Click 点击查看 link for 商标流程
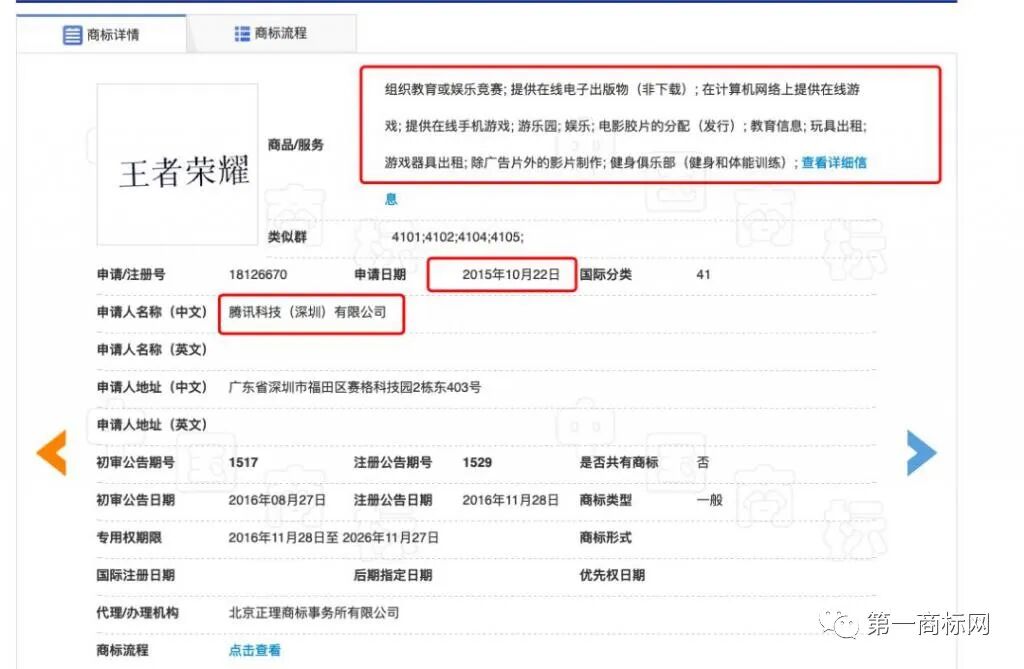Viewport: 1024px width, 669px height. tap(255, 650)
